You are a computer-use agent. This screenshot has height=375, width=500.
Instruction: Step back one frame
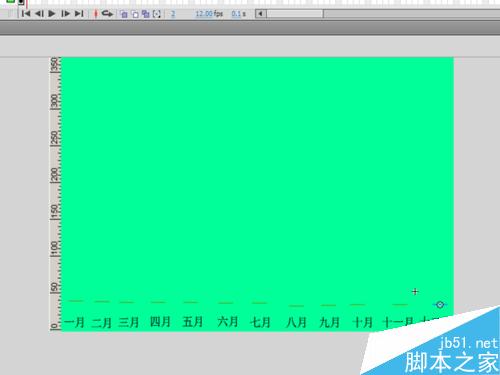click(39, 14)
